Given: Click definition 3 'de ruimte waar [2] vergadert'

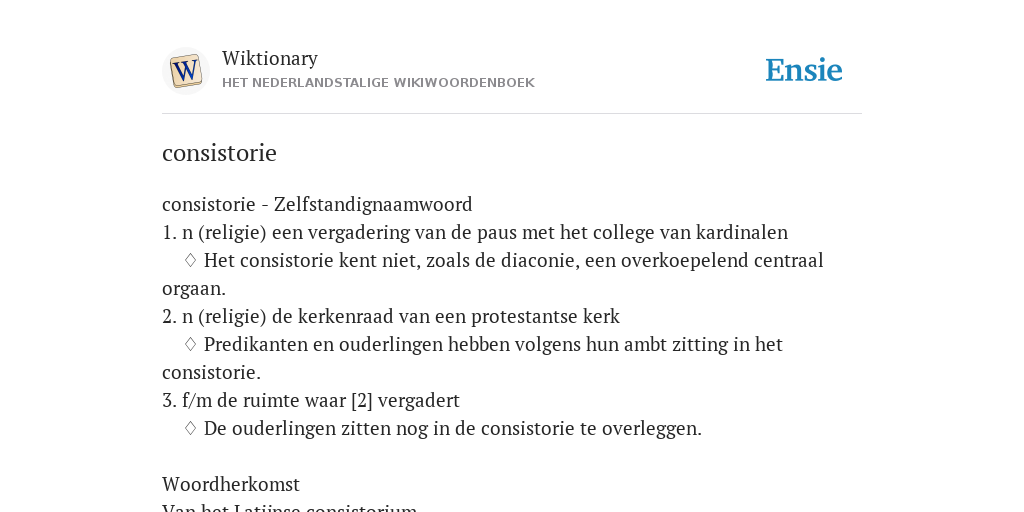Looking at the screenshot, I should pos(311,400).
